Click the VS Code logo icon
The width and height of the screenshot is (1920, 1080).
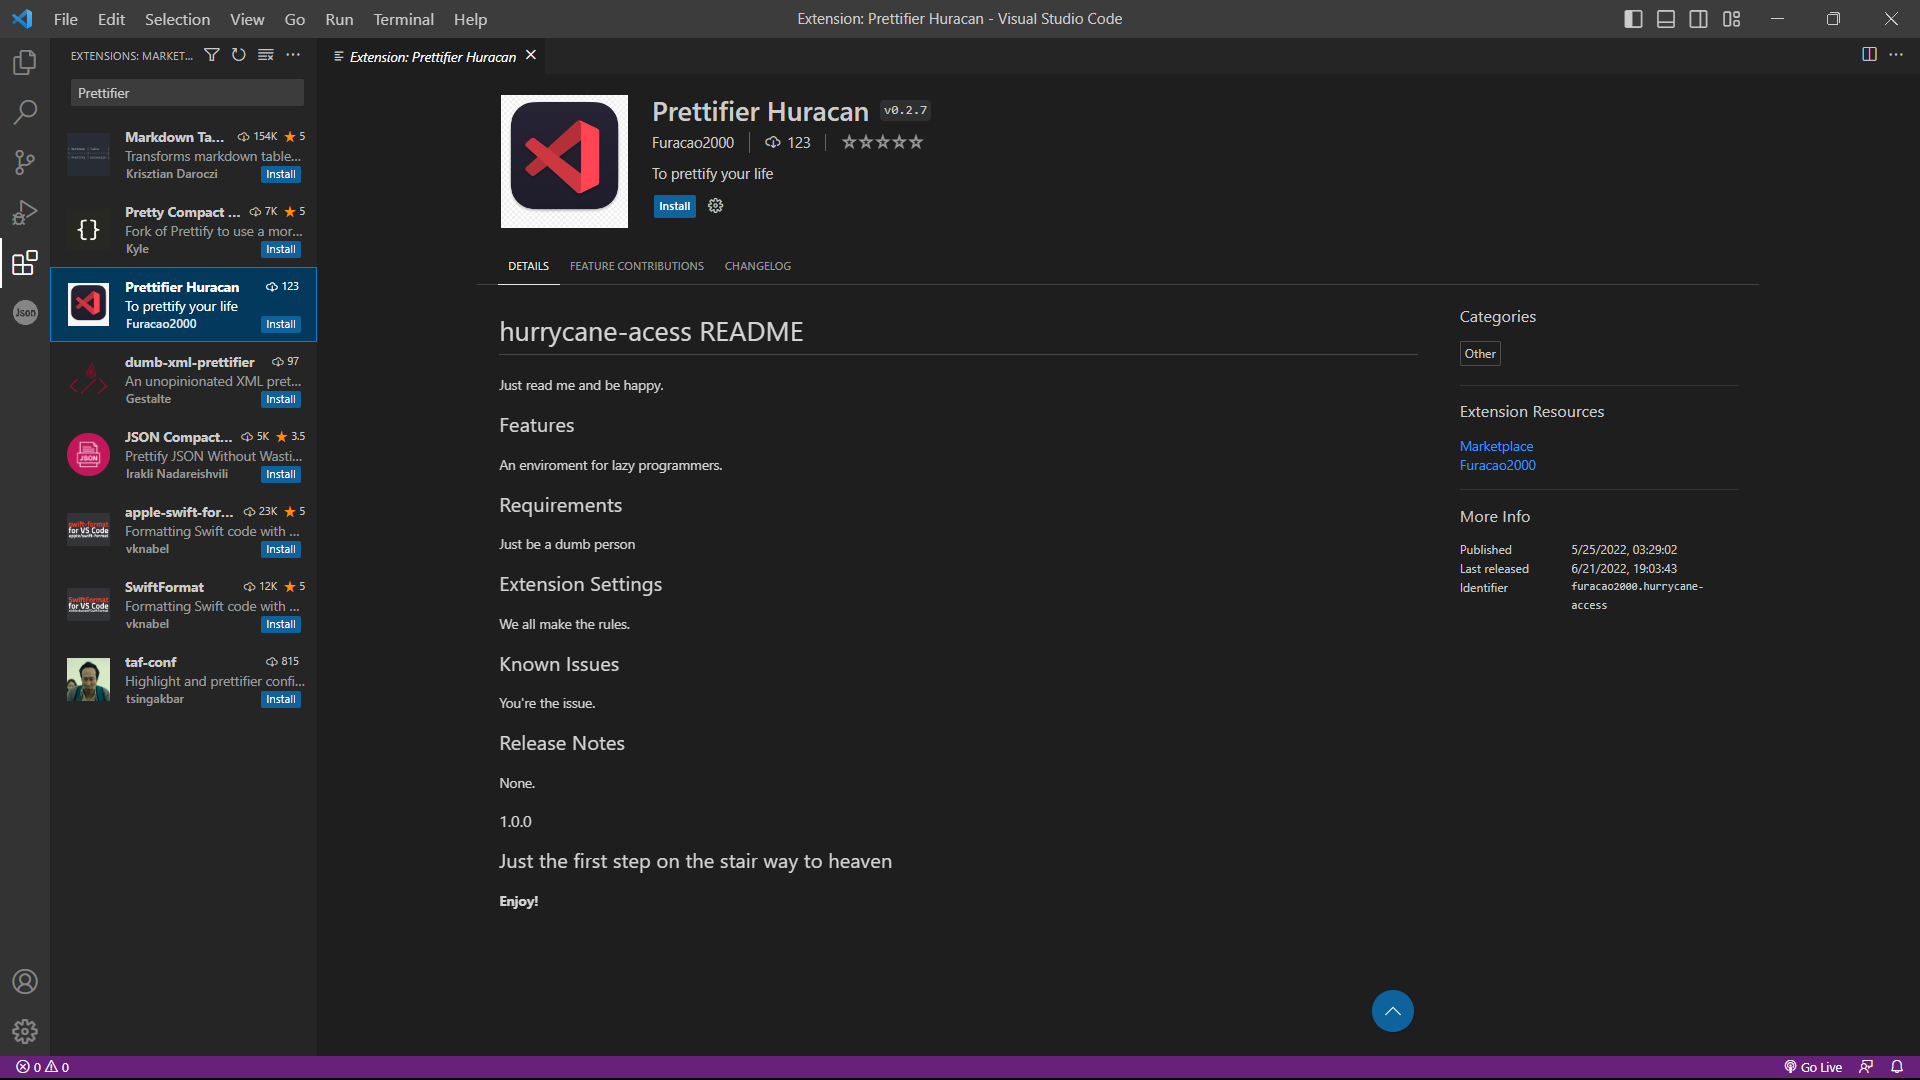pyautogui.click(x=22, y=19)
